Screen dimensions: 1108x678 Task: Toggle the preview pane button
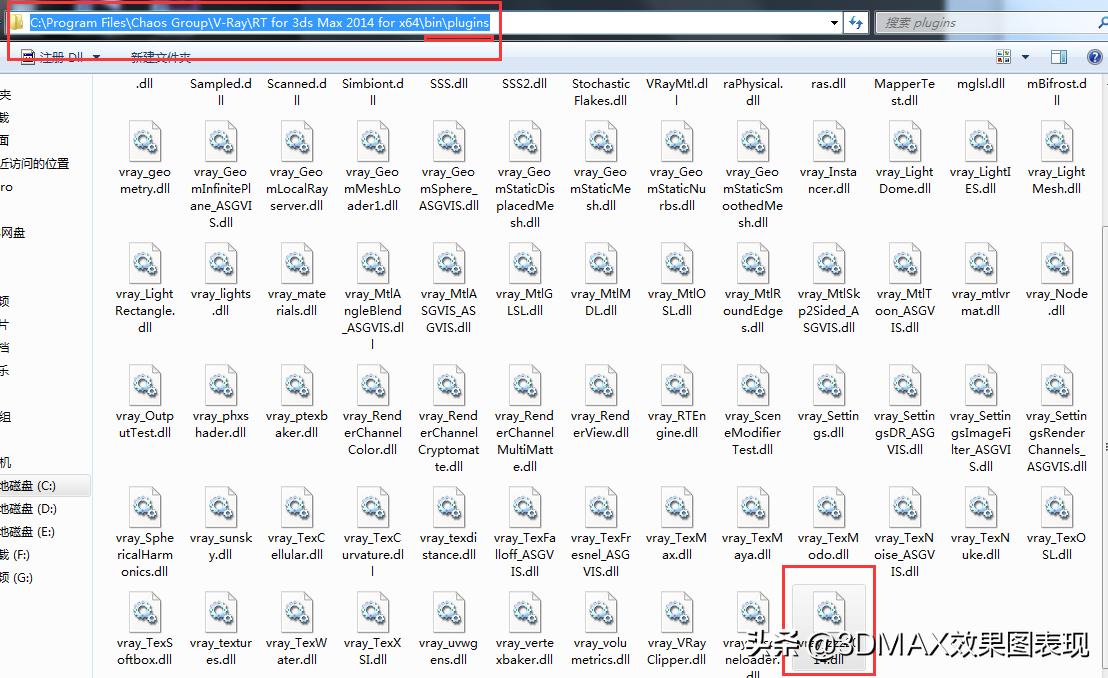pos(1058,57)
